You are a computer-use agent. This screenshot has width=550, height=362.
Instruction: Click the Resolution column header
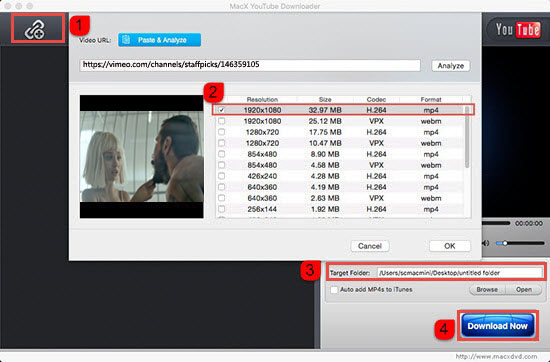[262, 100]
